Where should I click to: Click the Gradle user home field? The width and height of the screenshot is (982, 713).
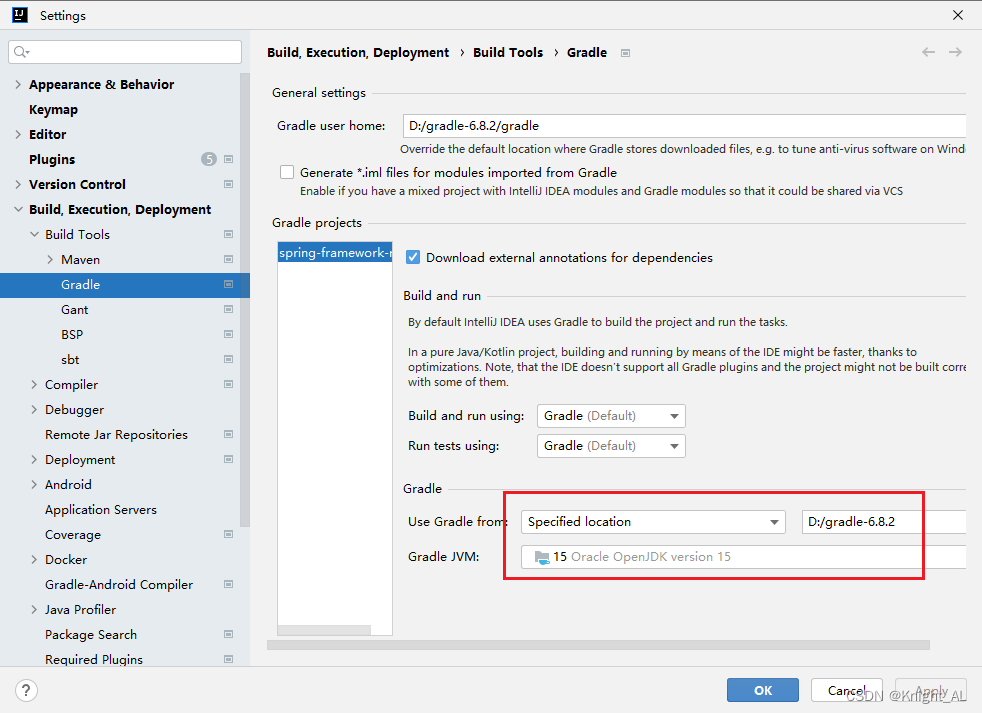(684, 126)
